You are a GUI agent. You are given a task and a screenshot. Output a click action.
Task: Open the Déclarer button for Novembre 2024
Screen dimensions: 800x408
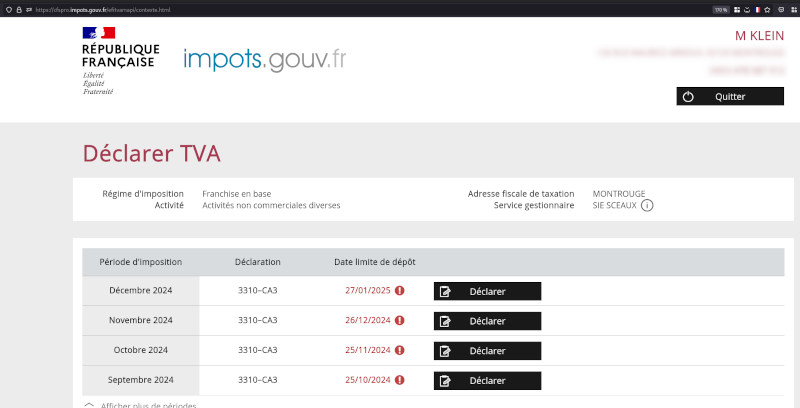[x=487, y=321]
